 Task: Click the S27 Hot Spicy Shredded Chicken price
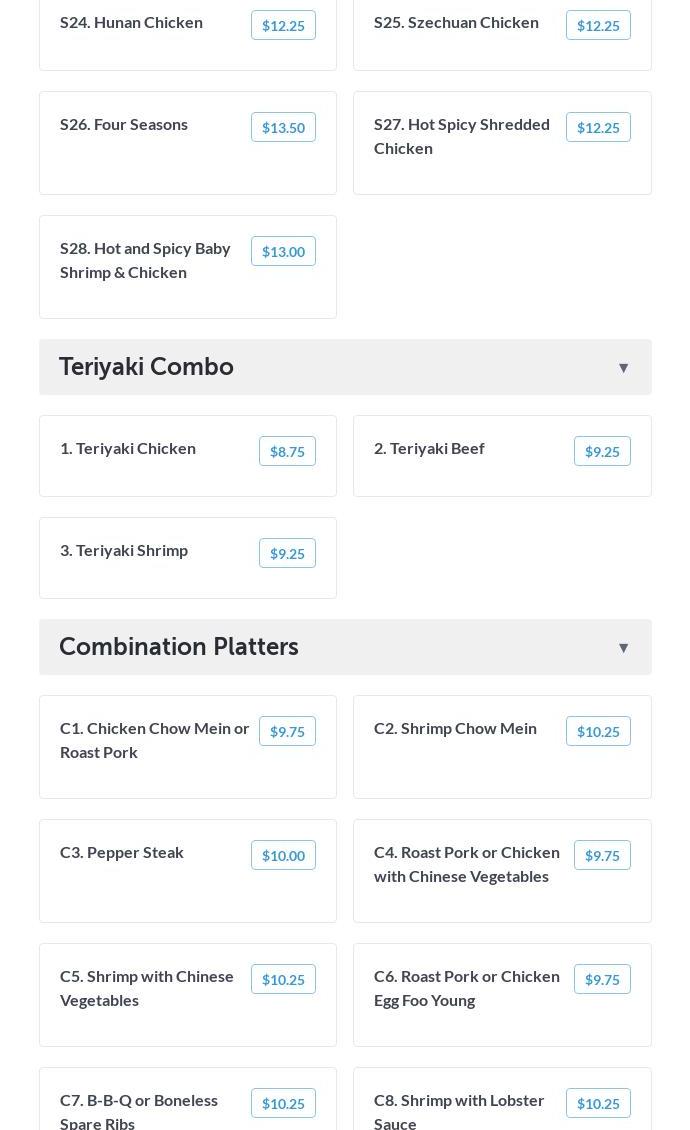[598, 128]
